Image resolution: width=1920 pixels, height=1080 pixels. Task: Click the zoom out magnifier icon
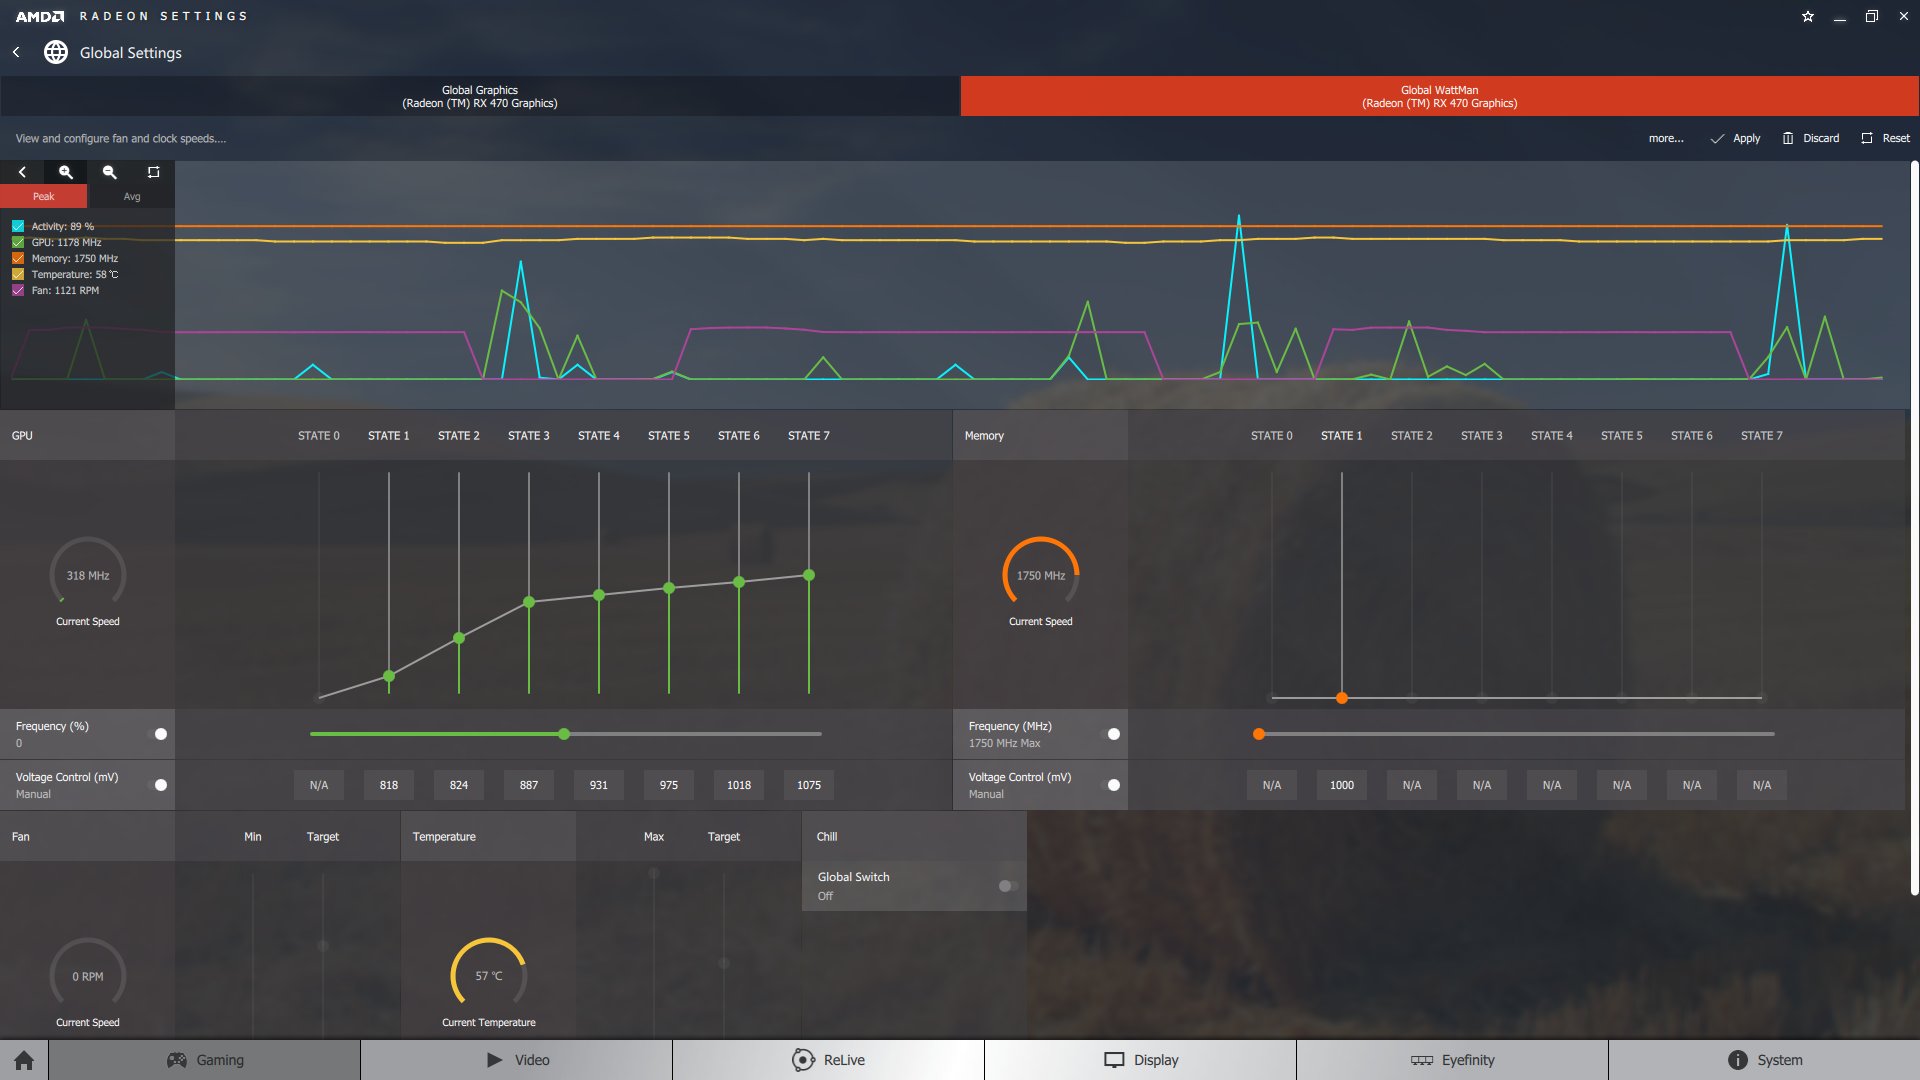pyautogui.click(x=110, y=172)
